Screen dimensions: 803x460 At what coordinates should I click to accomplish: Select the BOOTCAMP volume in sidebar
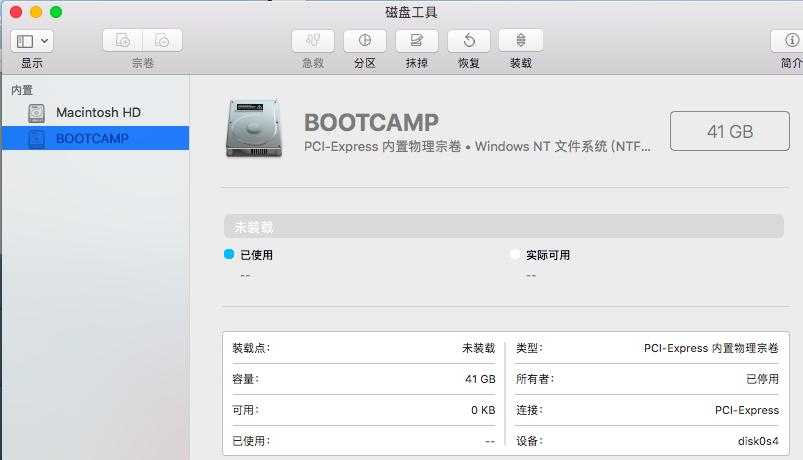pyautogui.click(x=95, y=138)
